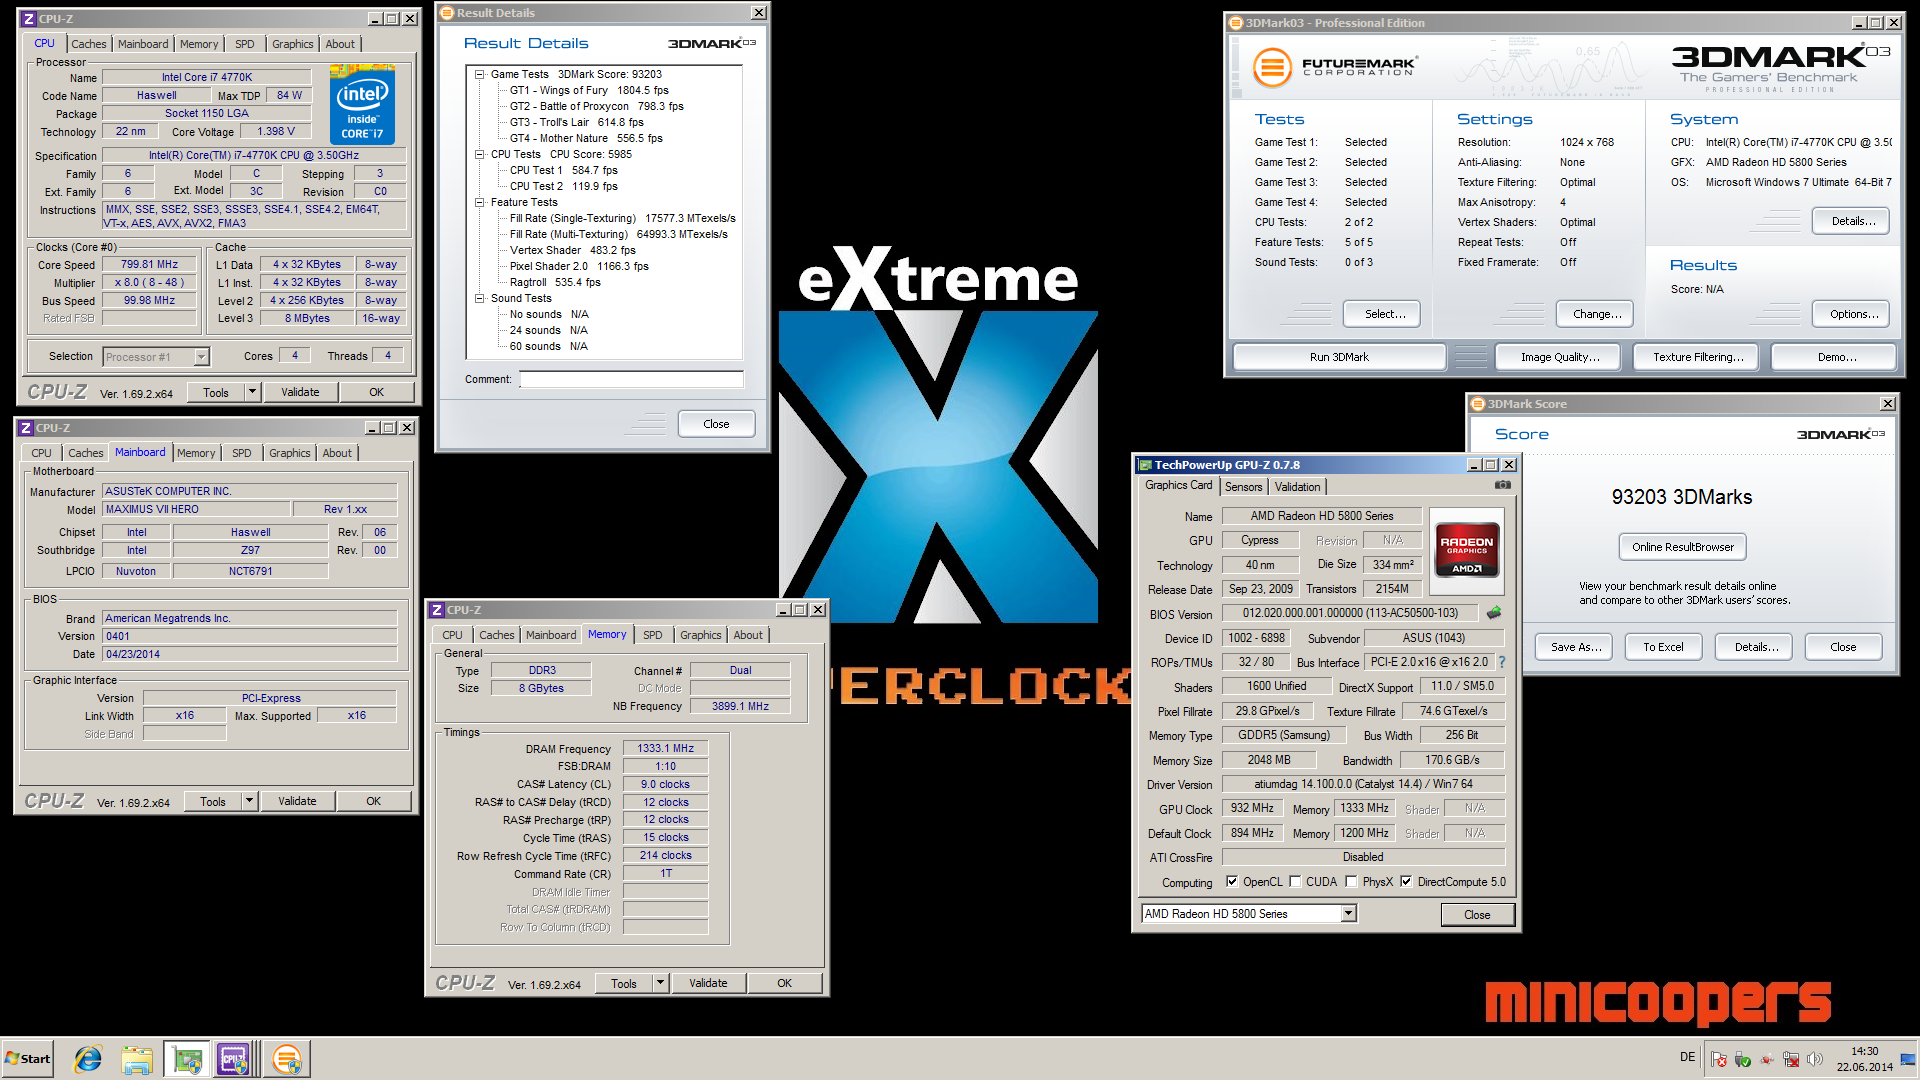Click the Online ResultBrowser button
The image size is (1920, 1080).
(x=1682, y=547)
